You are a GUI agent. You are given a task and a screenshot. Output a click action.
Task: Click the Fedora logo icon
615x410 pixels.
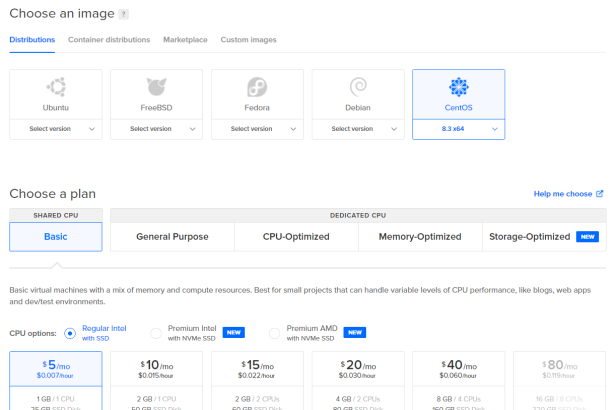pyautogui.click(x=257, y=87)
